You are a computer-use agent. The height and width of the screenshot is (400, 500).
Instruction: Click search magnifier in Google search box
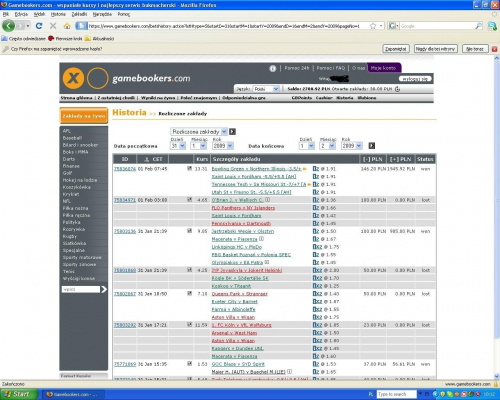pyautogui.click(x=478, y=26)
